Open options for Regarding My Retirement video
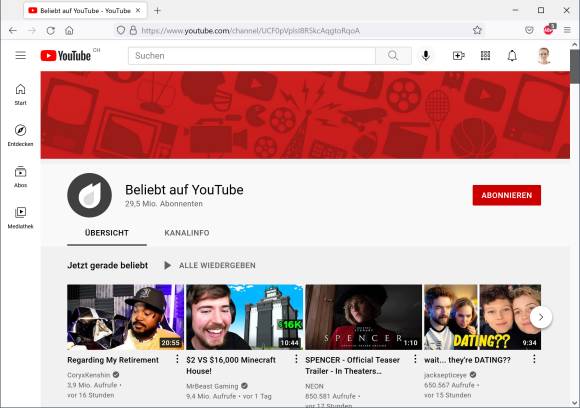580x408 pixels. click(177, 359)
